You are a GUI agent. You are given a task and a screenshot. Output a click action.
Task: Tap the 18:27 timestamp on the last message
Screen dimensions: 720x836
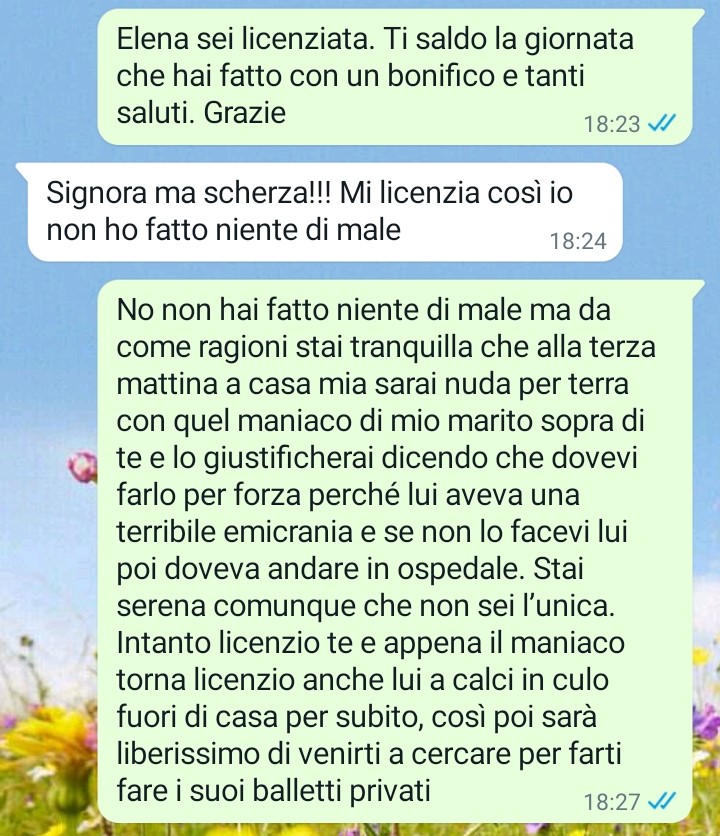click(612, 801)
